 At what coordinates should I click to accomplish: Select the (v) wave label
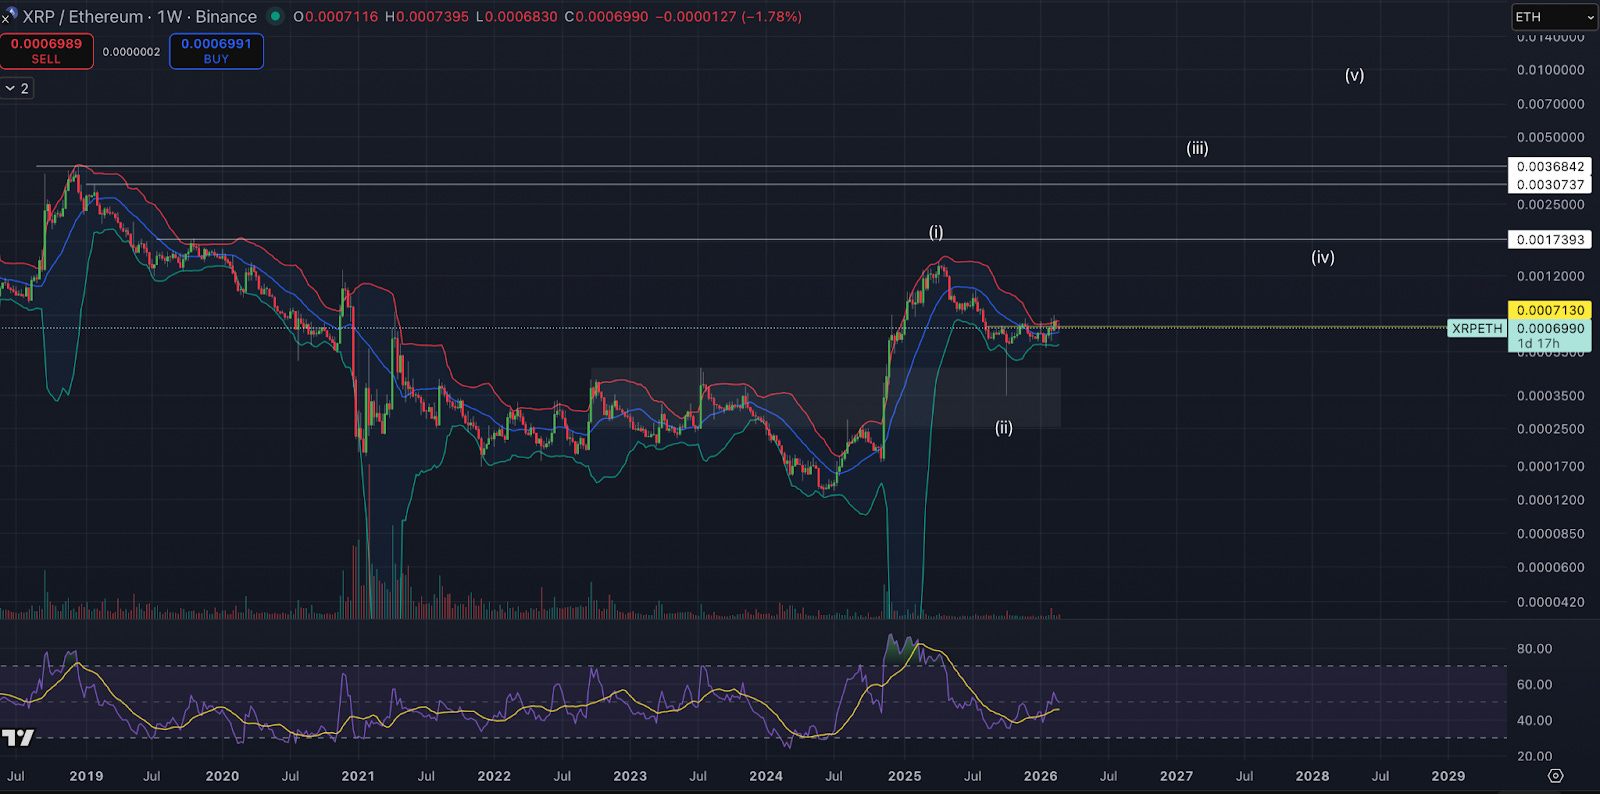(1354, 75)
